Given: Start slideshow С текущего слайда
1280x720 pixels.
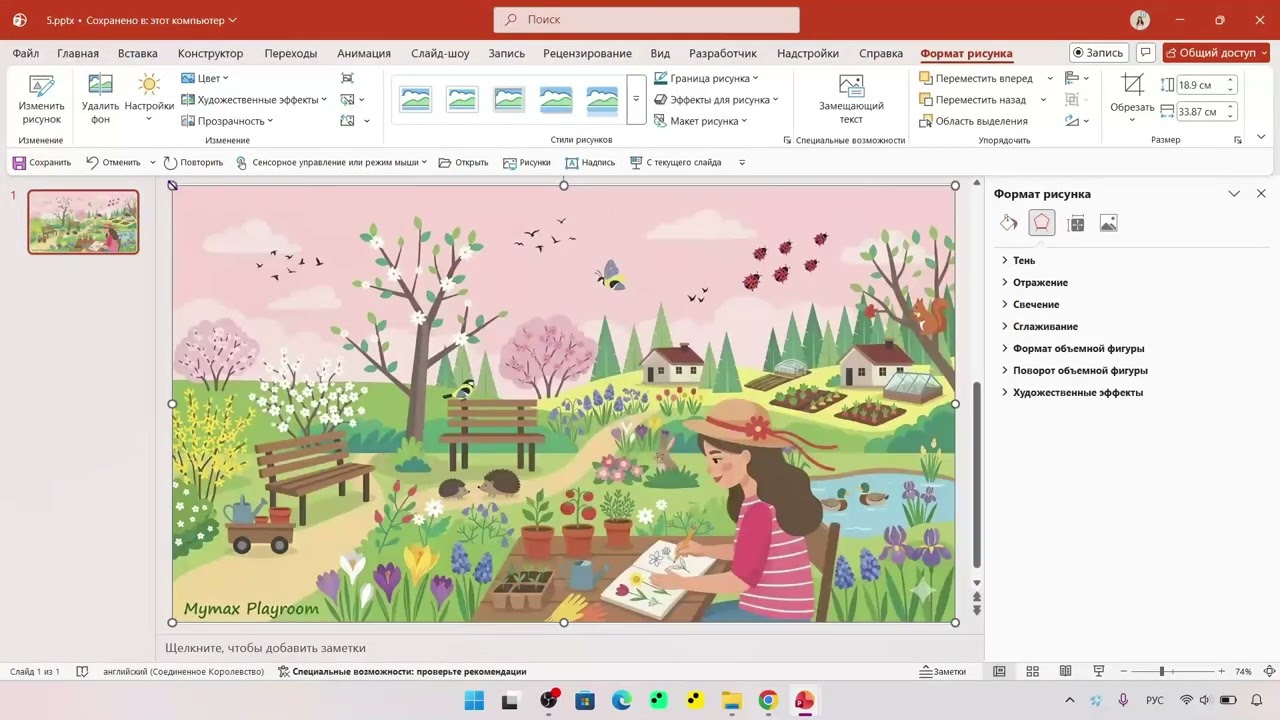Looking at the screenshot, I should pos(676,162).
